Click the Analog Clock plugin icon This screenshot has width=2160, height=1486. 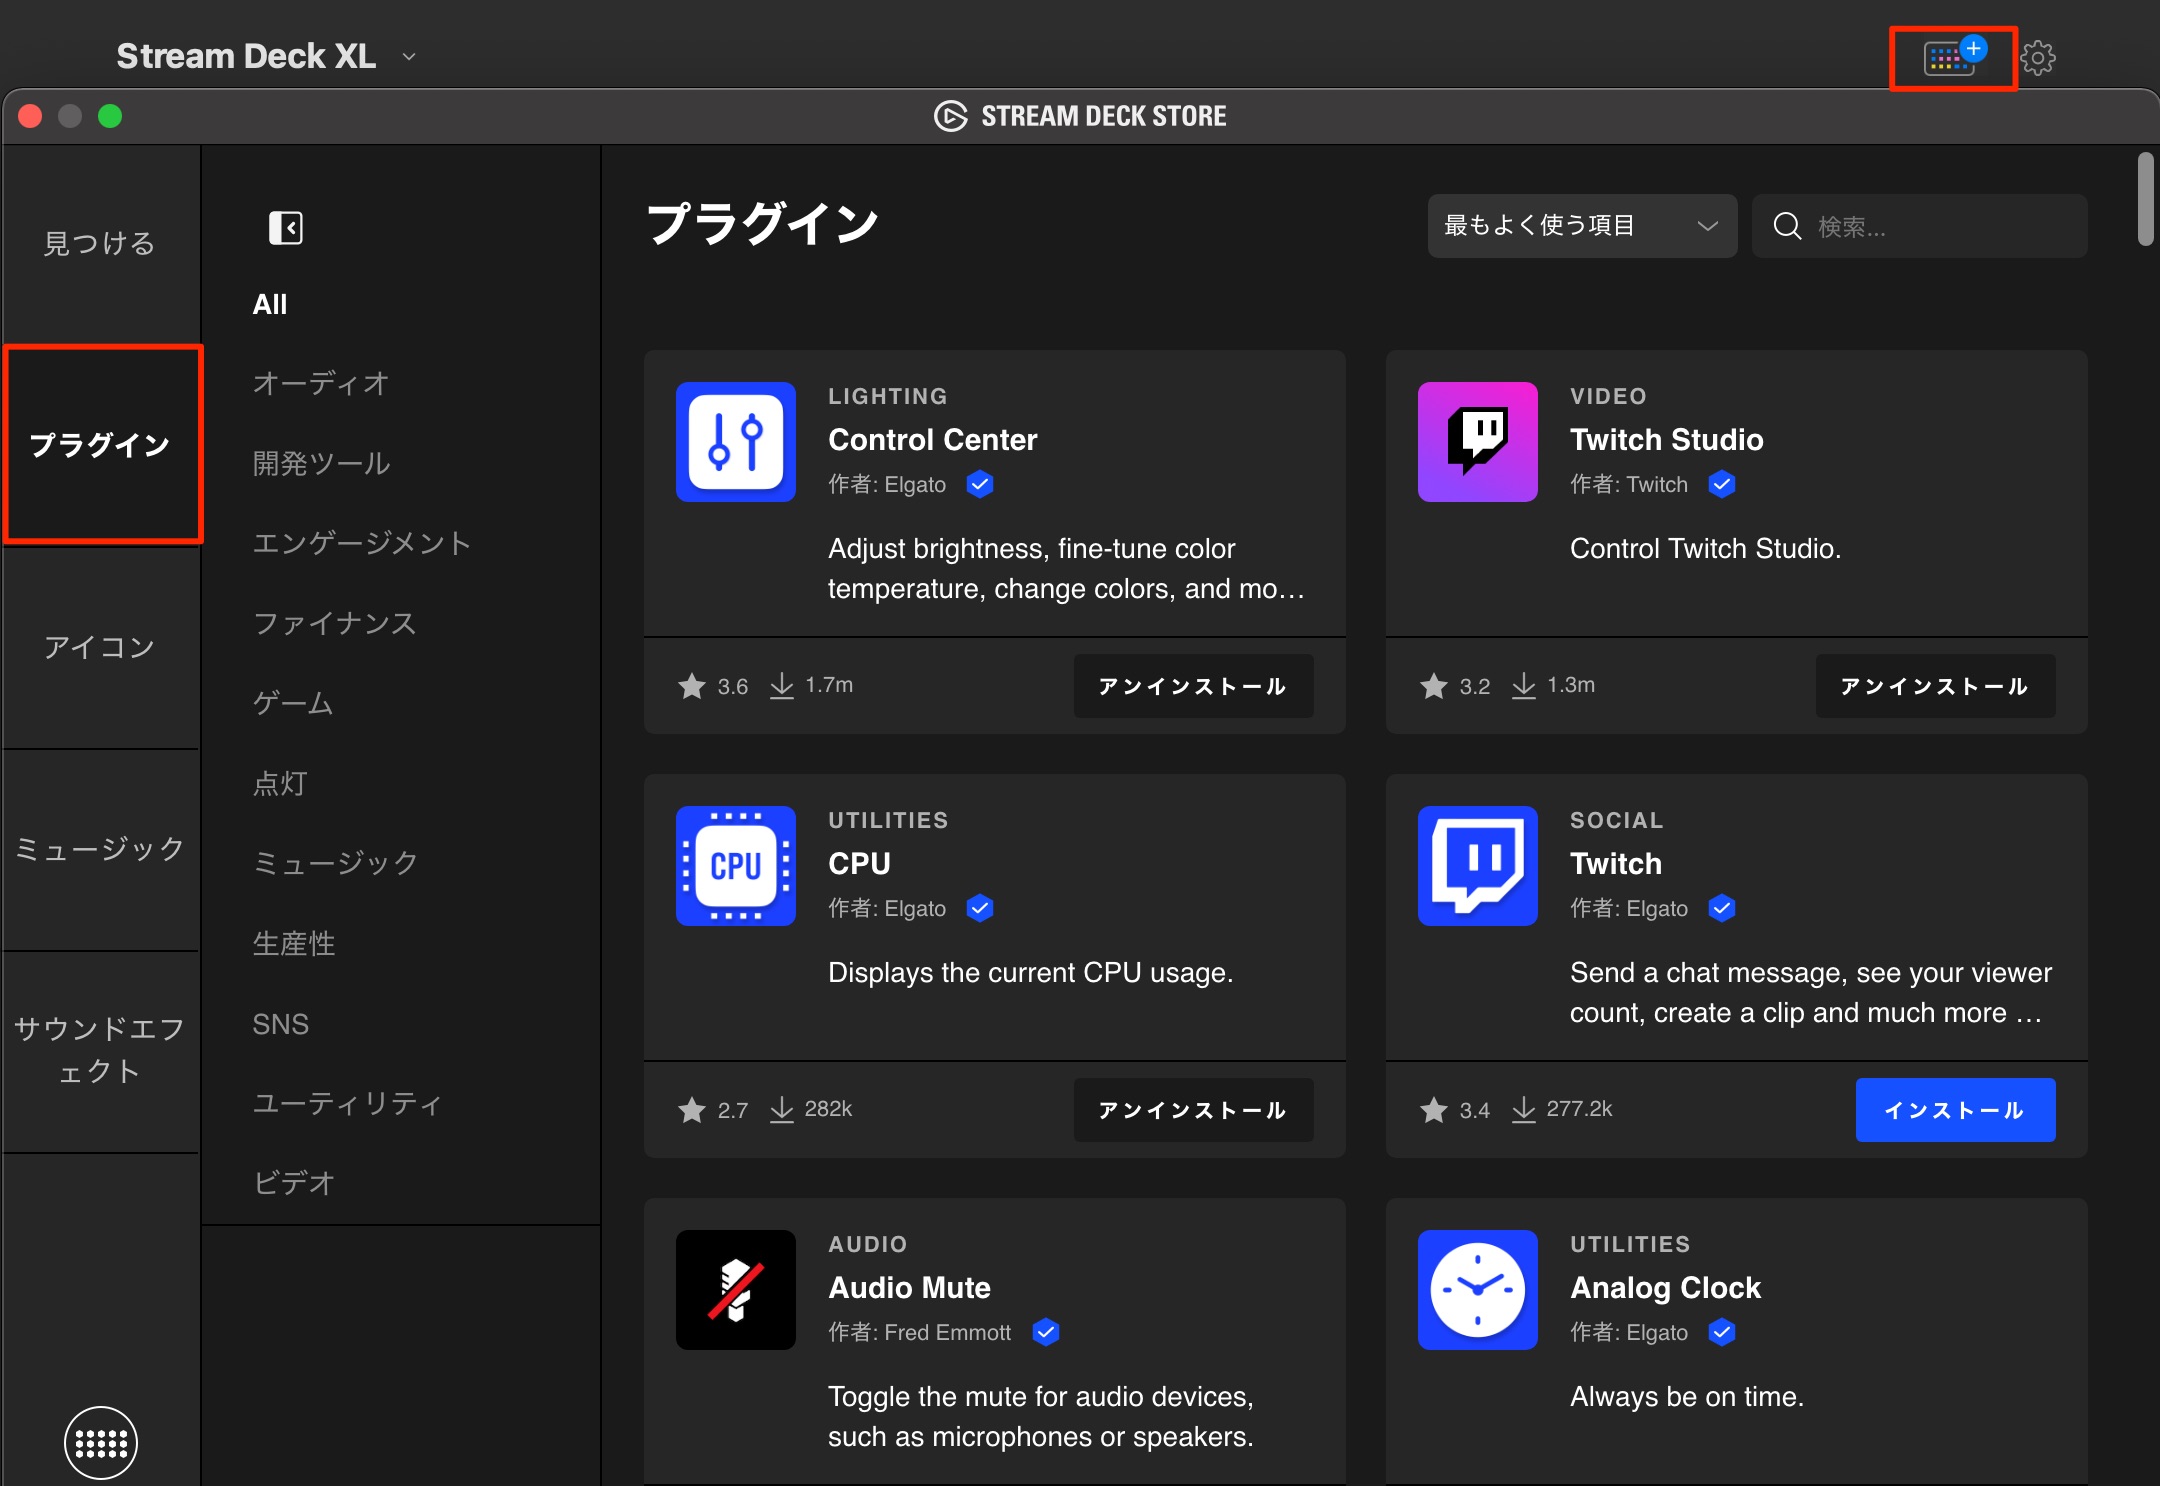1478,1290
